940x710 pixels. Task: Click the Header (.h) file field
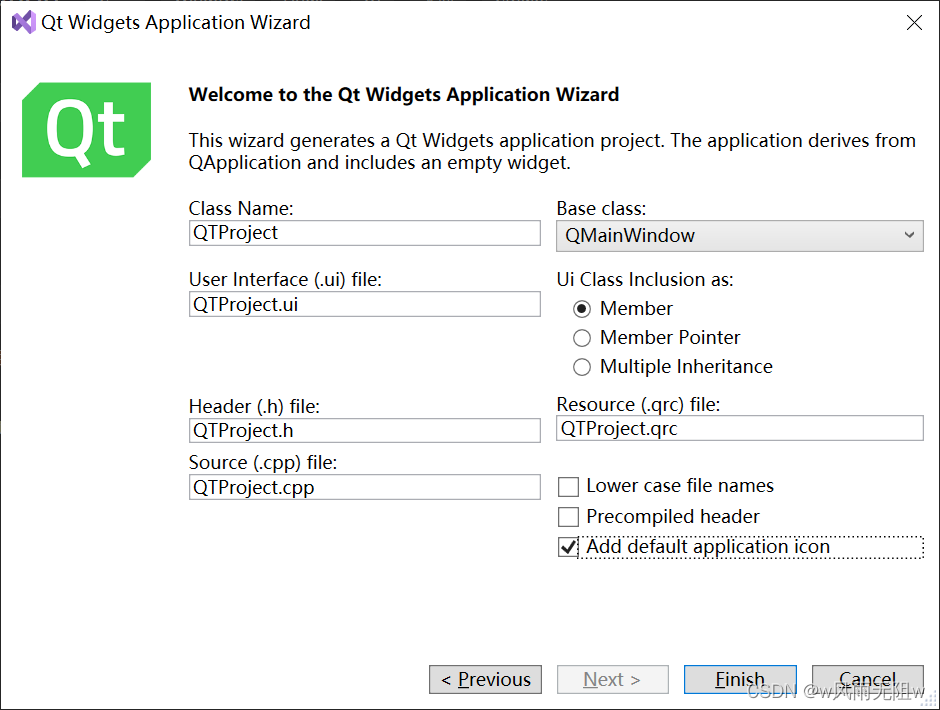click(364, 431)
